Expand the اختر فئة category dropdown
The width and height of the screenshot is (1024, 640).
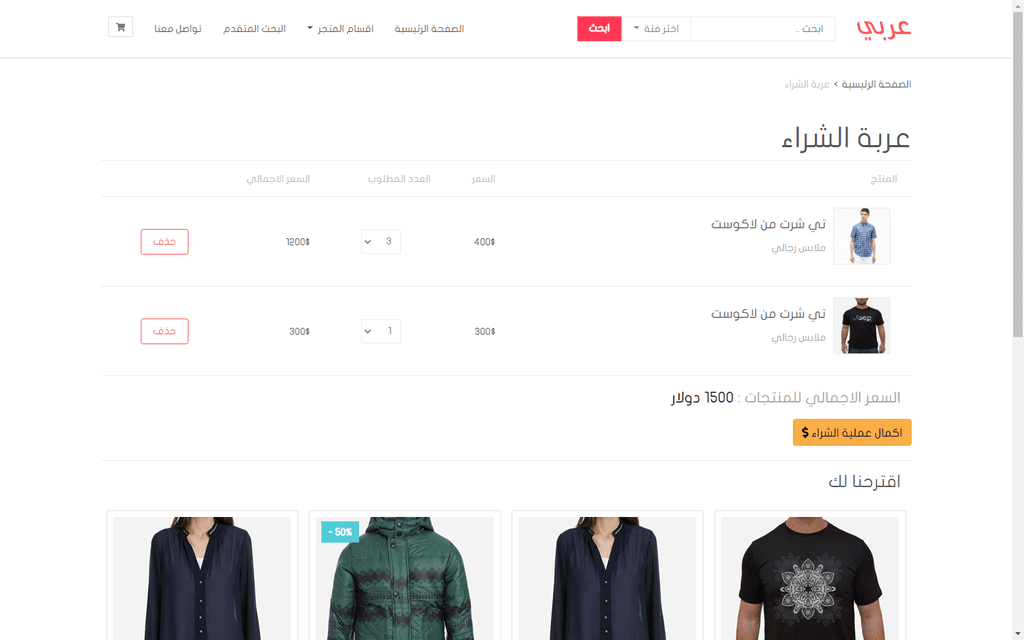pyautogui.click(x=656, y=29)
